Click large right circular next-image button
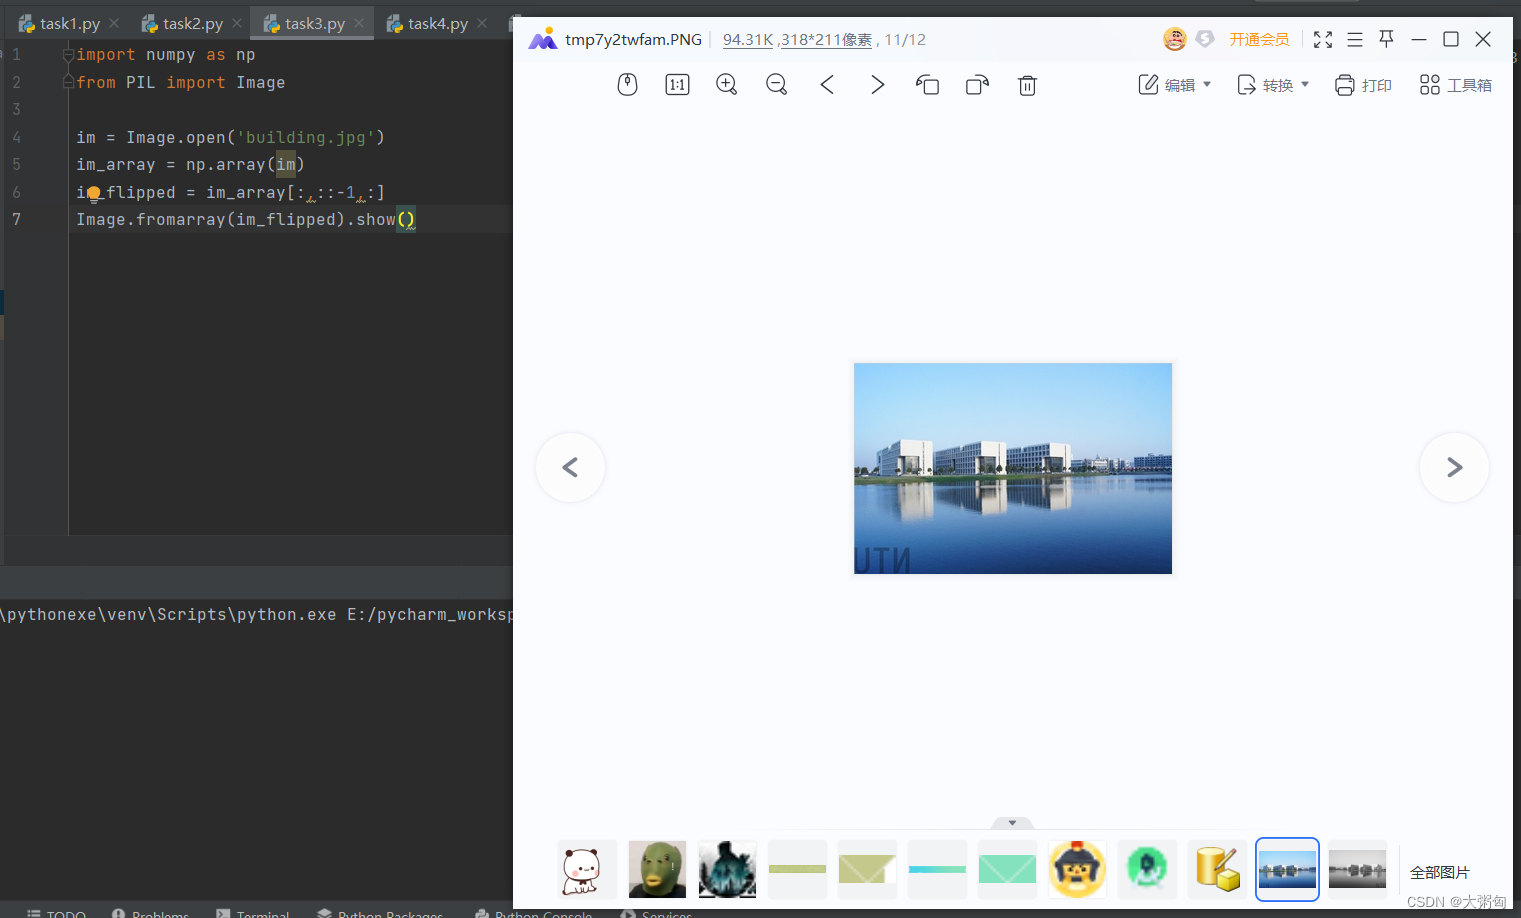 [1454, 467]
